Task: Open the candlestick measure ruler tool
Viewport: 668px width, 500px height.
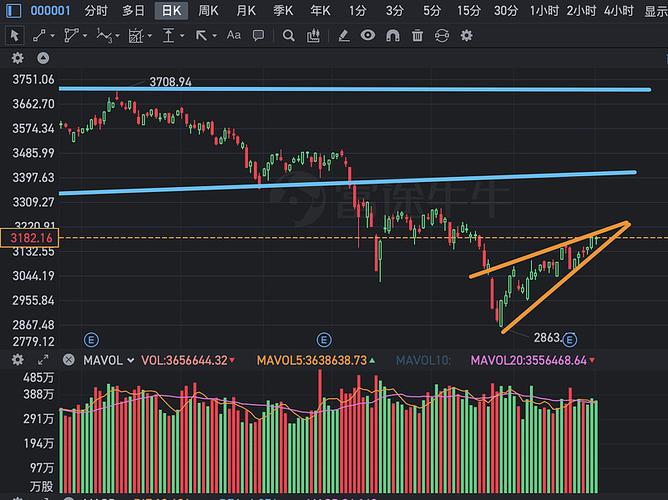Action: click(313, 36)
